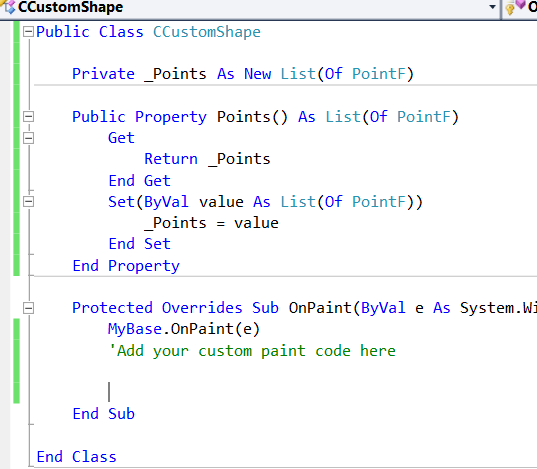The height and width of the screenshot is (469, 537).
Task: Click the End Class line
Action: coord(77,457)
